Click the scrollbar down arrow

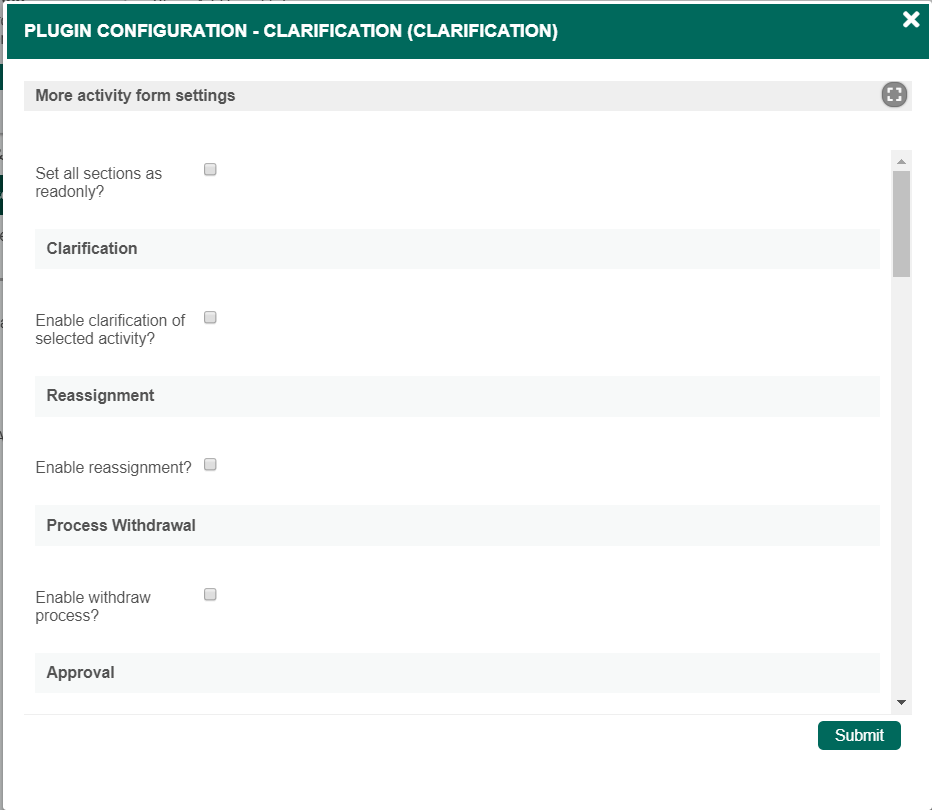[x=901, y=702]
